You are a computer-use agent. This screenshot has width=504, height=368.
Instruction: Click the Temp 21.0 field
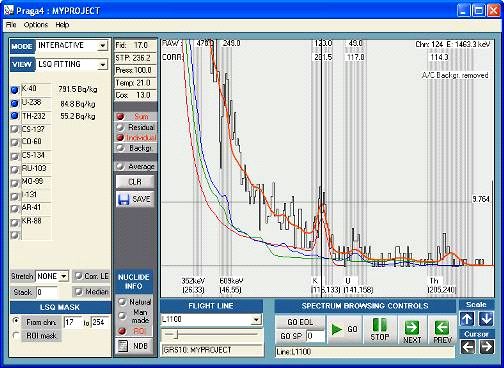(x=135, y=83)
